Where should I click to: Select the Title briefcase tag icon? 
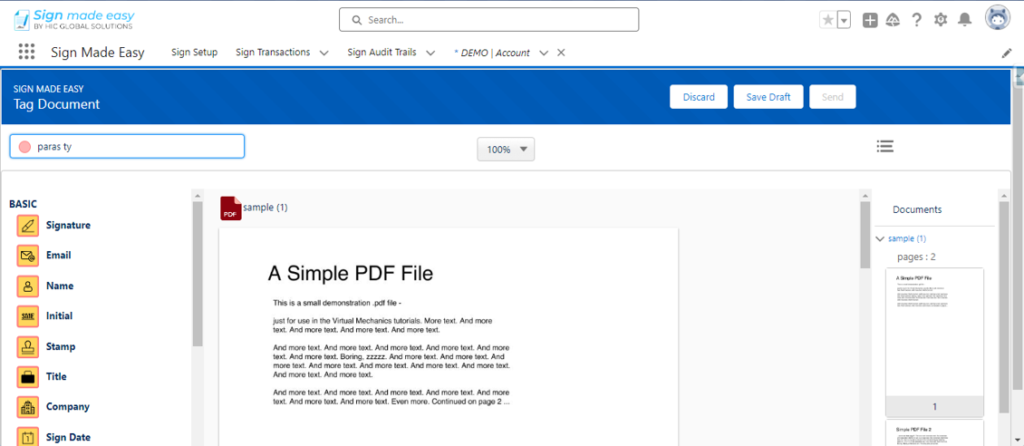pyautogui.click(x=27, y=377)
